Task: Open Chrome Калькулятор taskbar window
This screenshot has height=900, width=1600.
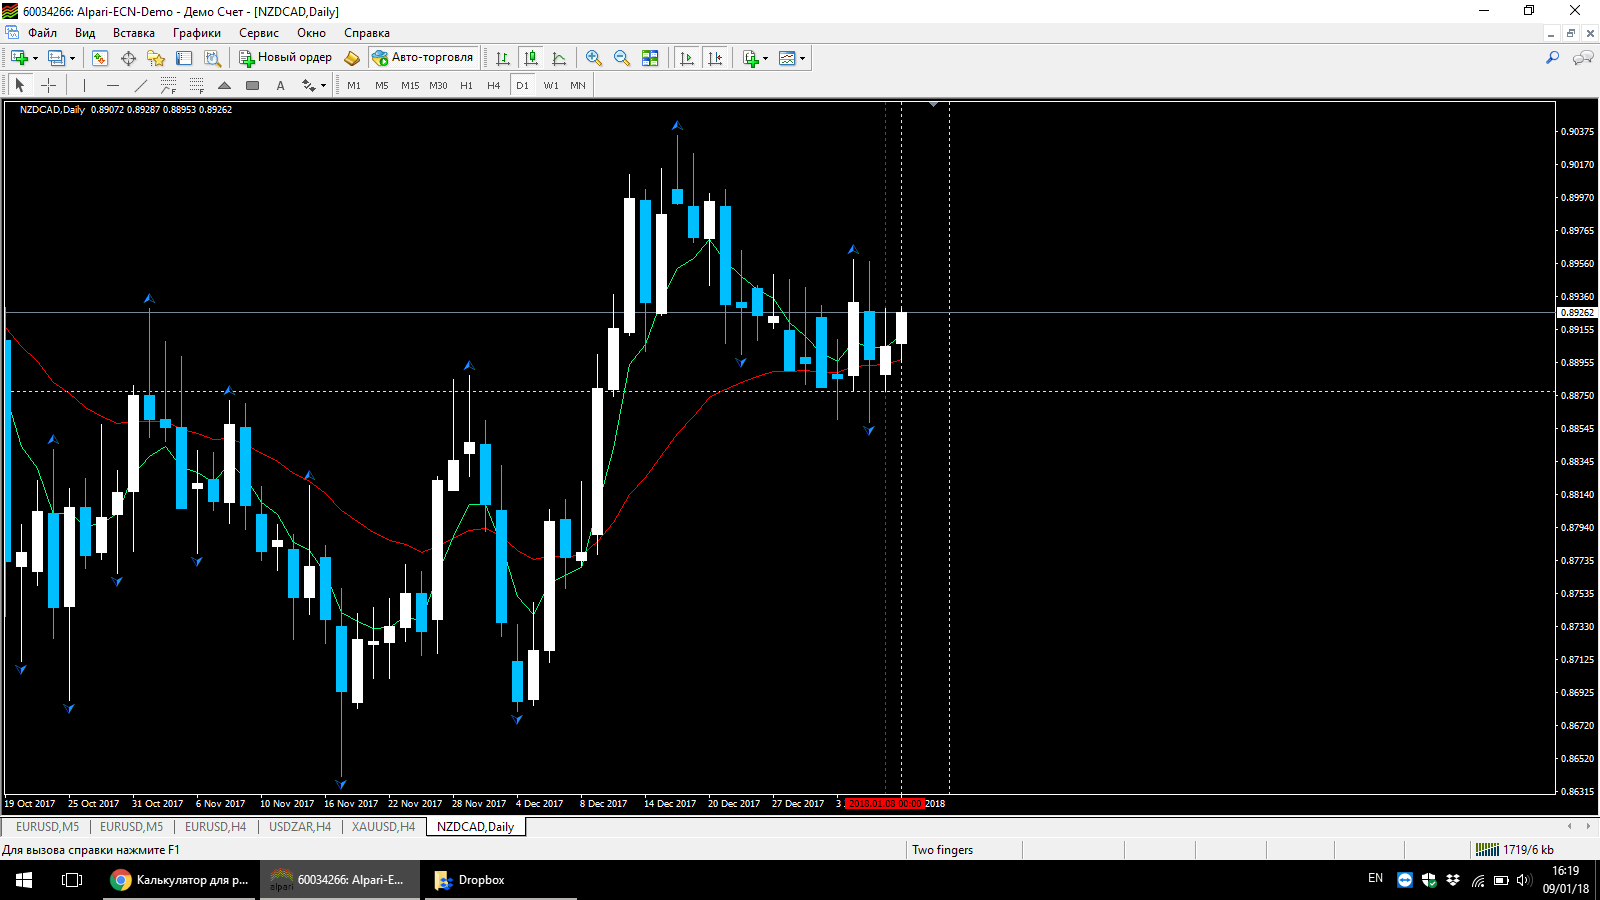Action: pyautogui.click(x=180, y=880)
